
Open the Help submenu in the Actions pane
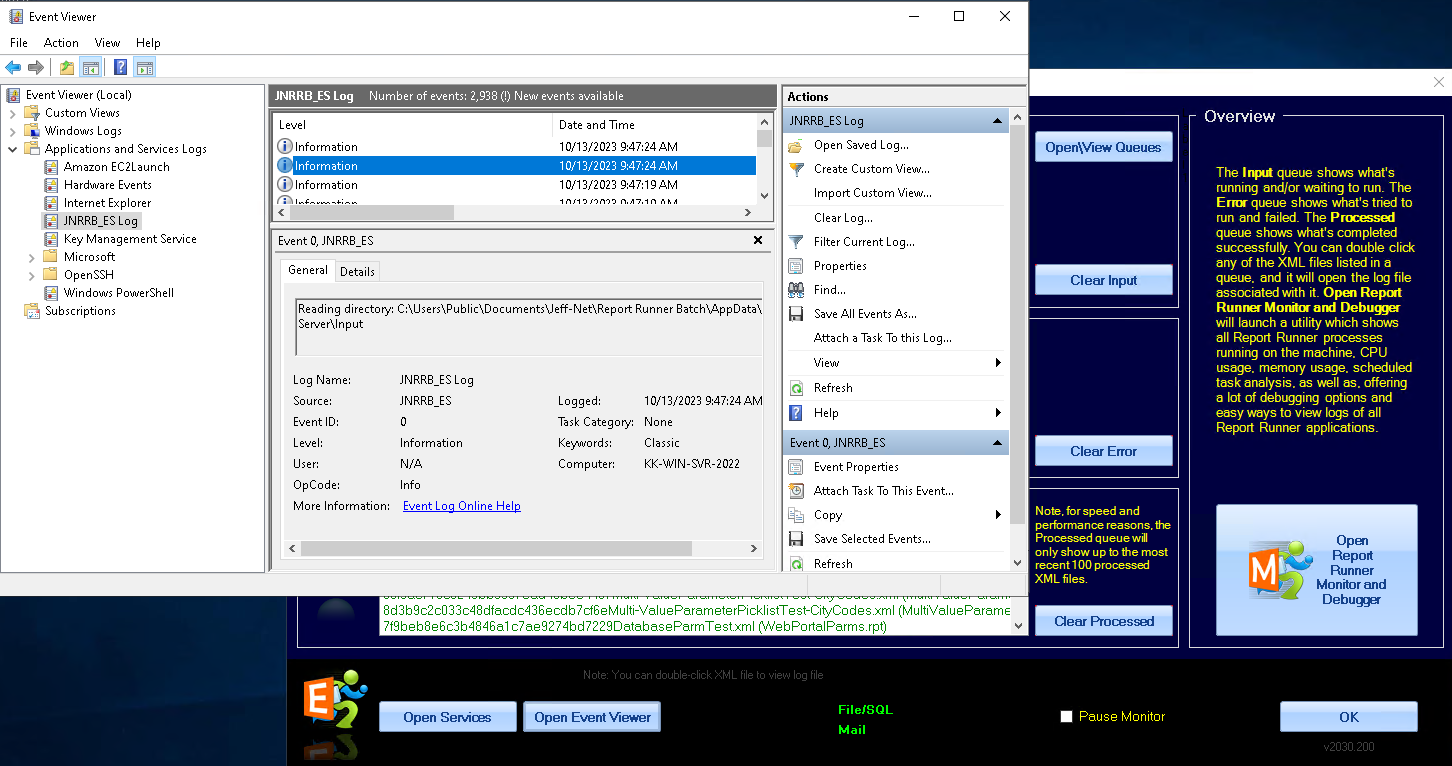pyautogui.click(x=896, y=413)
